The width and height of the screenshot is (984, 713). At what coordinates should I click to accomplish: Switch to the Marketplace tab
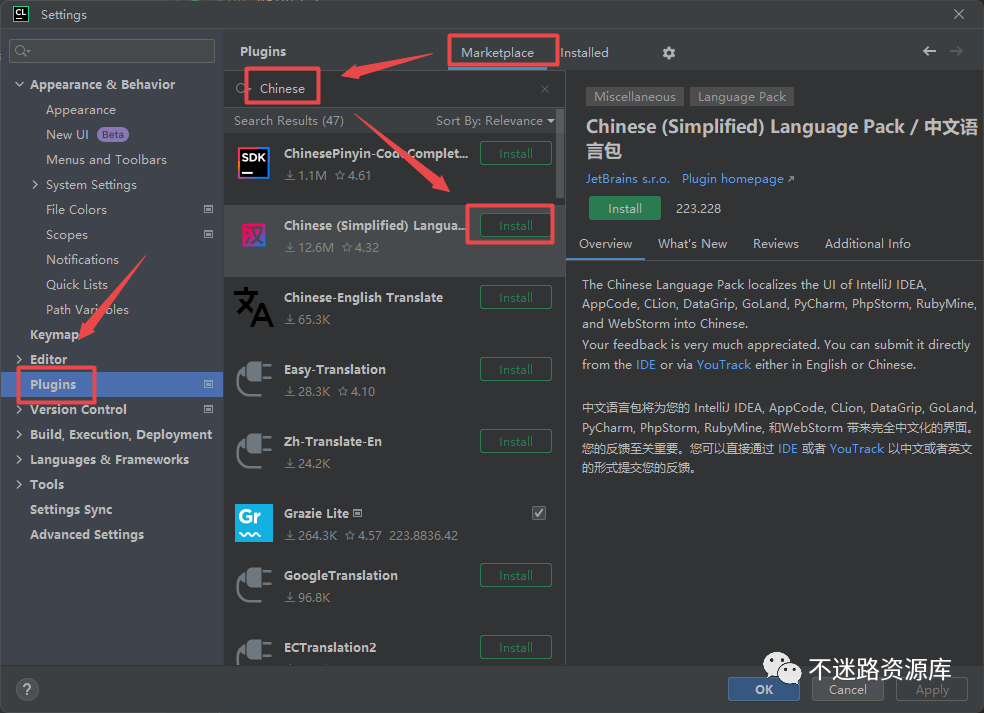(x=498, y=53)
